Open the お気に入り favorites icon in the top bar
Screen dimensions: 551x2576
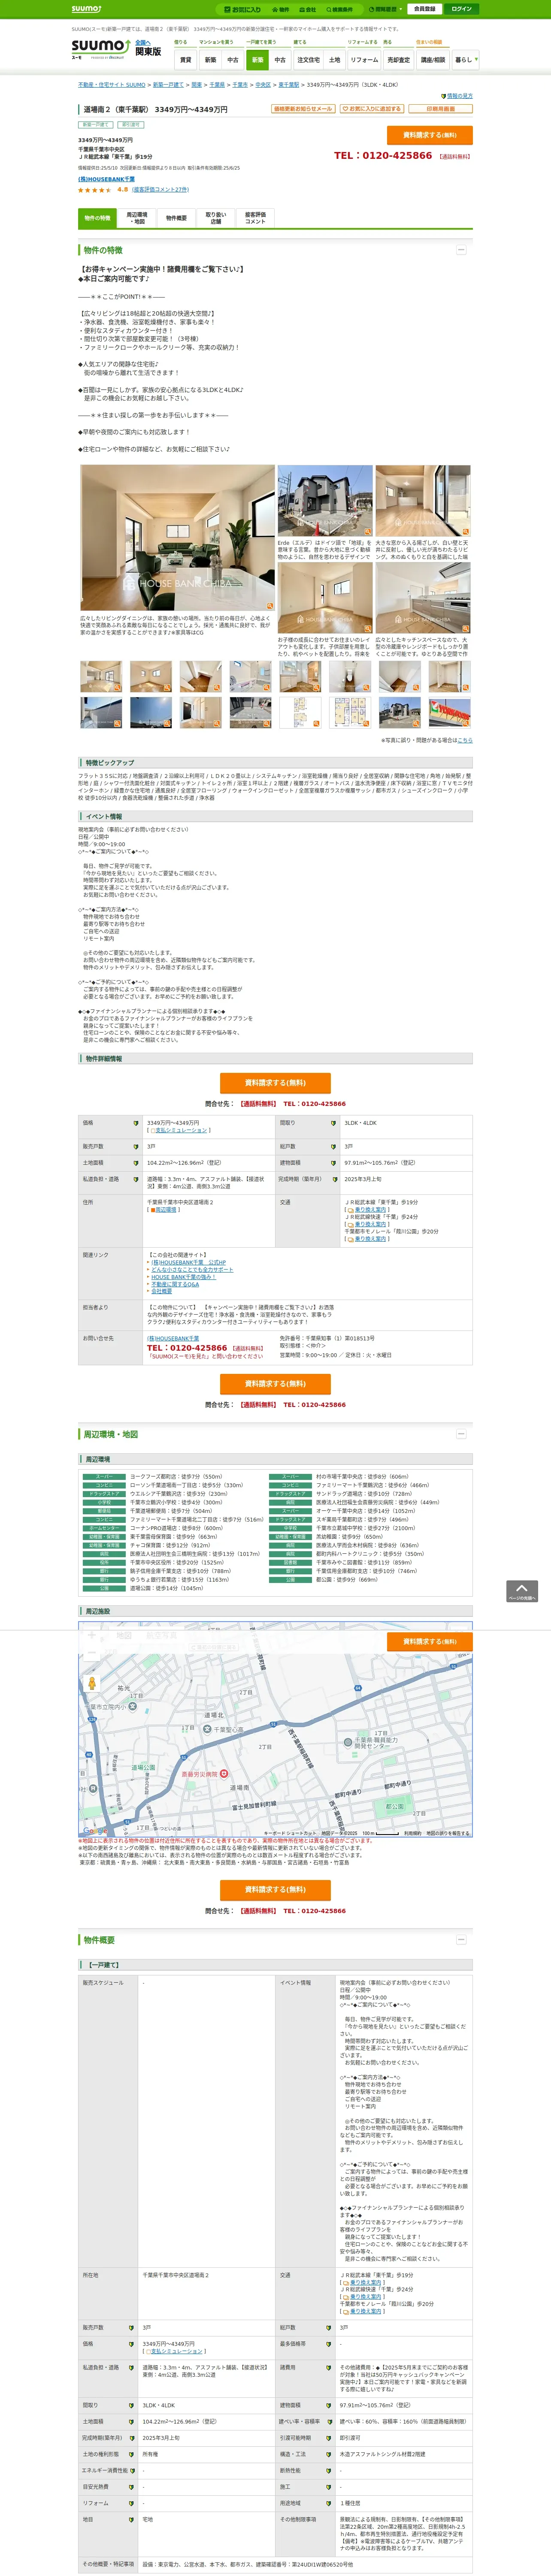point(242,9)
